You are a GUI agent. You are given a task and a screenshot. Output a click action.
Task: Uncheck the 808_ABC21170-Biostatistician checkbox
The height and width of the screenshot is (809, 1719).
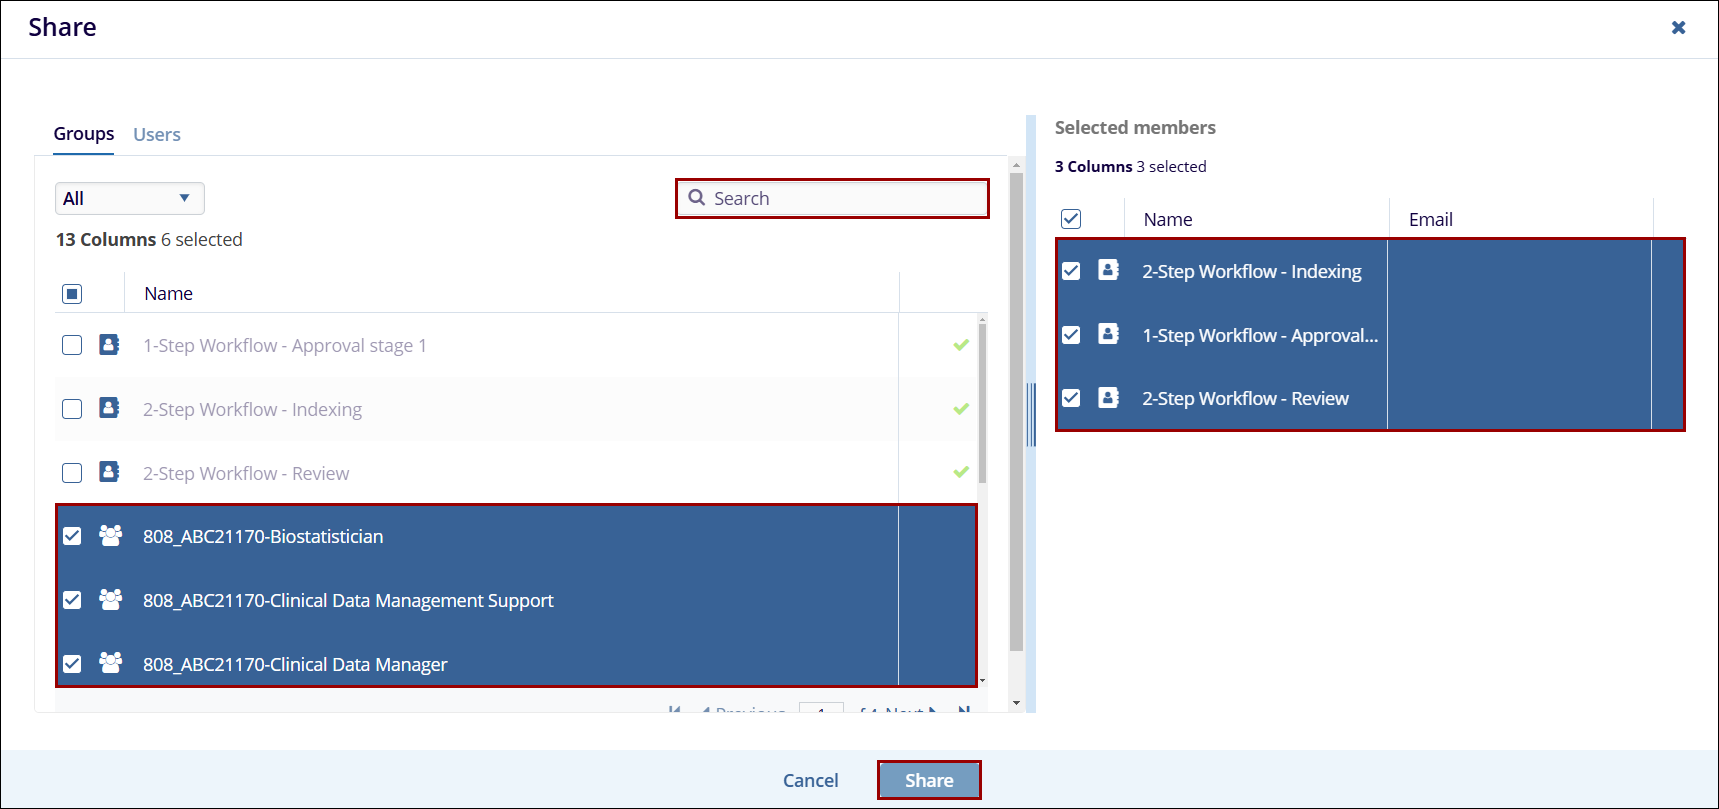[72, 536]
